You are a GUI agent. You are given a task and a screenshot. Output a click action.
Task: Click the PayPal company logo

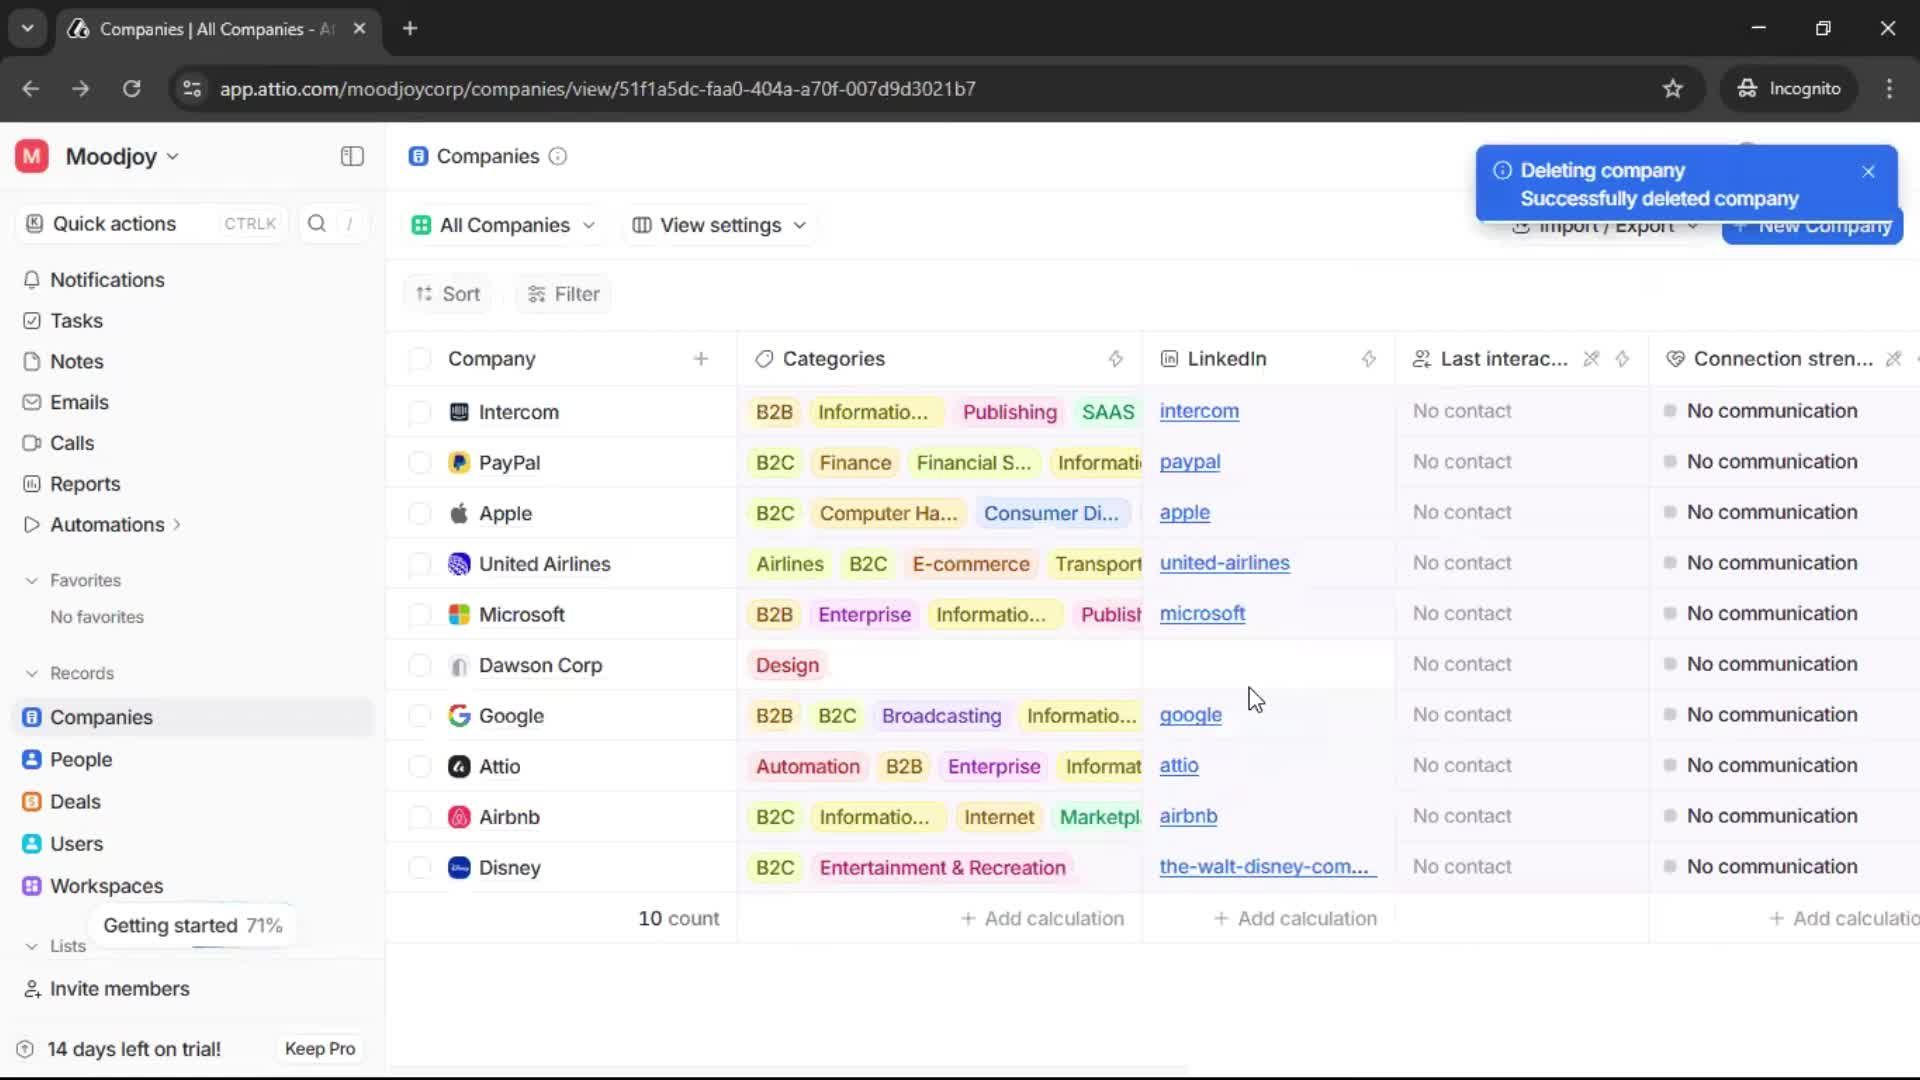click(459, 463)
